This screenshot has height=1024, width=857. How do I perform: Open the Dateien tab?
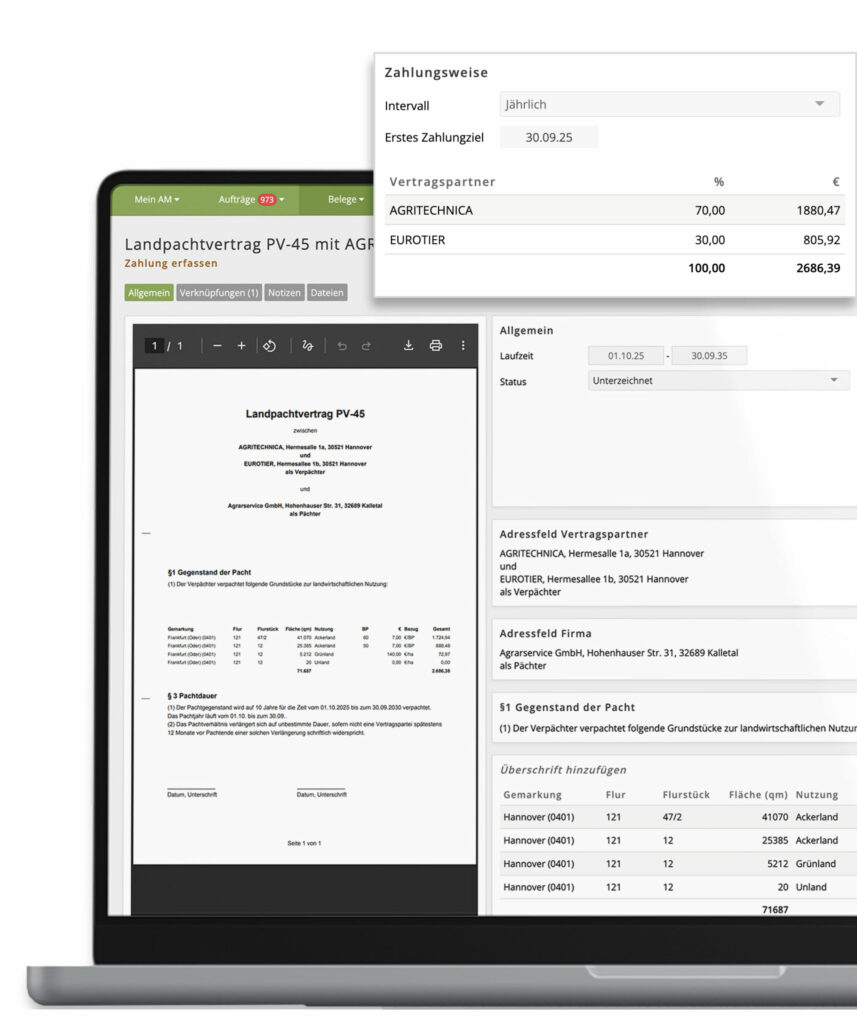click(x=327, y=293)
